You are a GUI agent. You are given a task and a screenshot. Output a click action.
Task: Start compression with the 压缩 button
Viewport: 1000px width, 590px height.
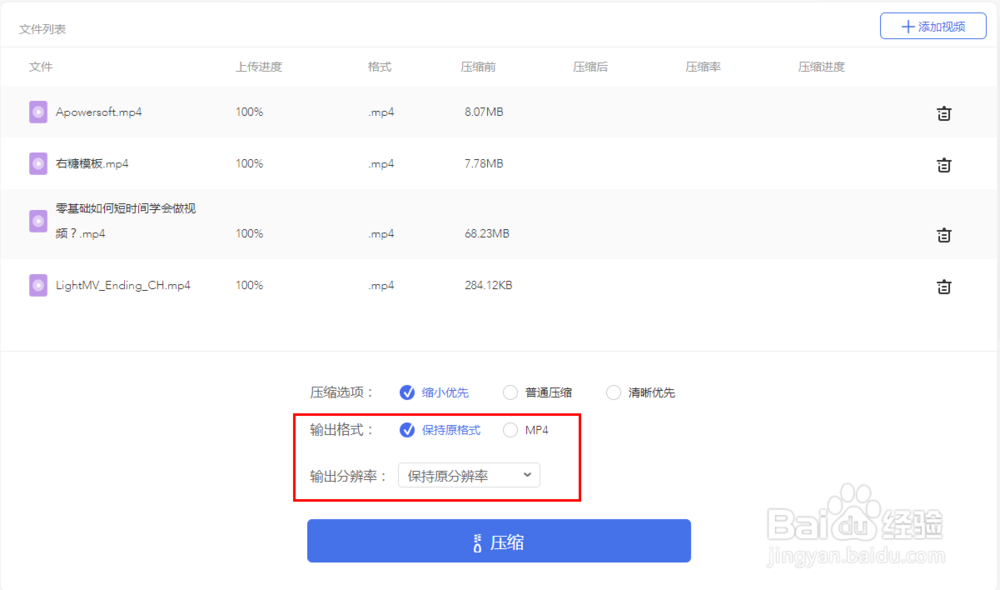[499, 541]
